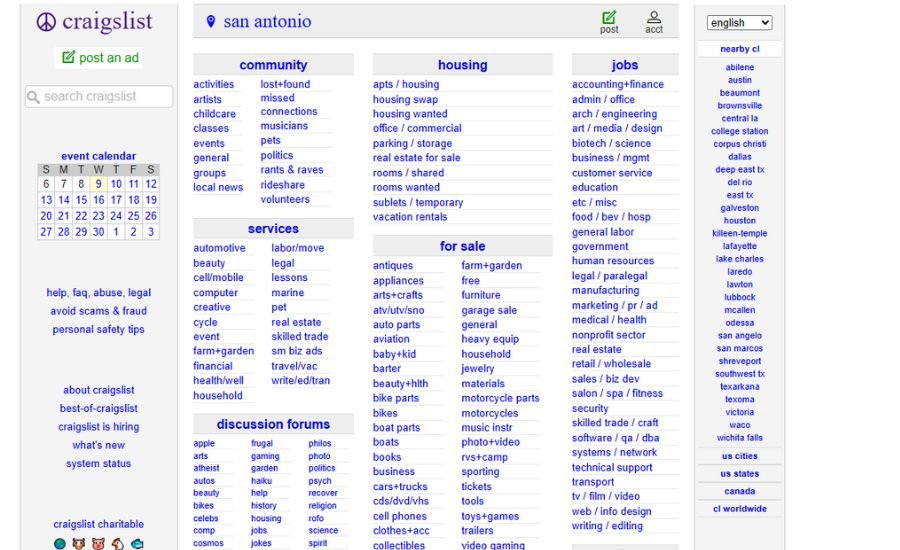Open software / qa / dba jobs
The width and height of the screenshot is (900, 550).
point(615,438)
